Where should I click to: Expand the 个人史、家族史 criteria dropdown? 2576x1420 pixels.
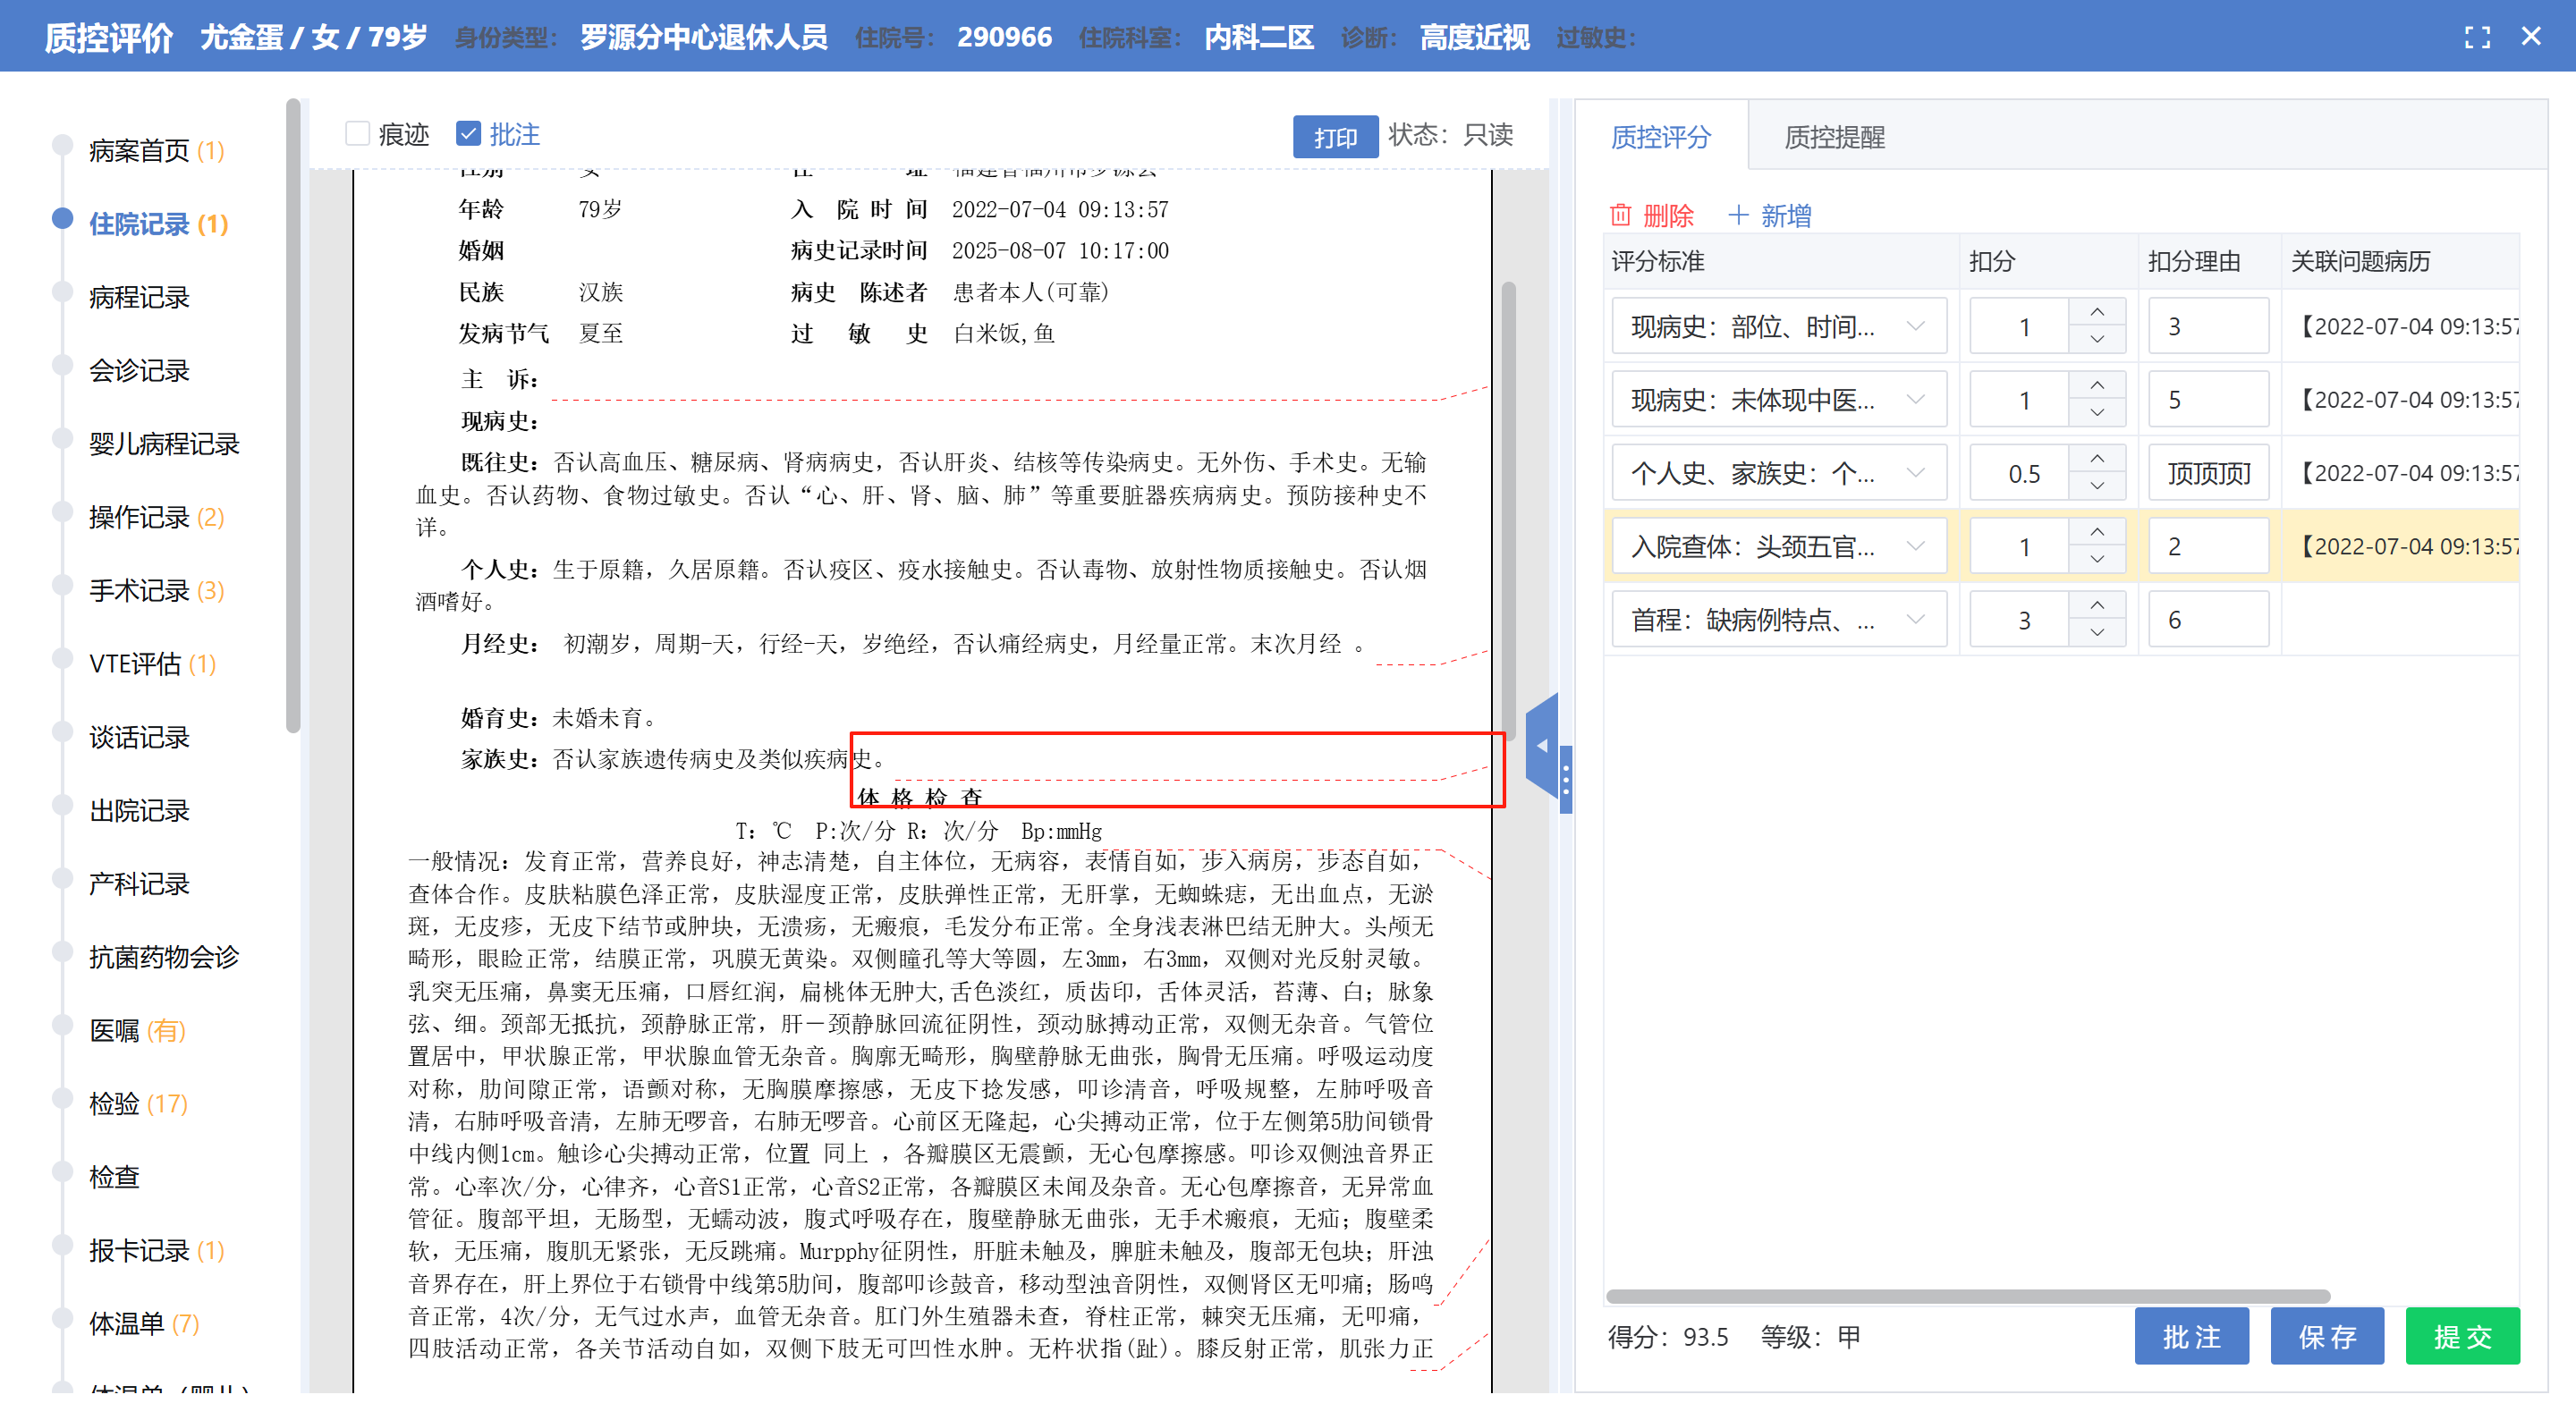tap(1778, 473)
